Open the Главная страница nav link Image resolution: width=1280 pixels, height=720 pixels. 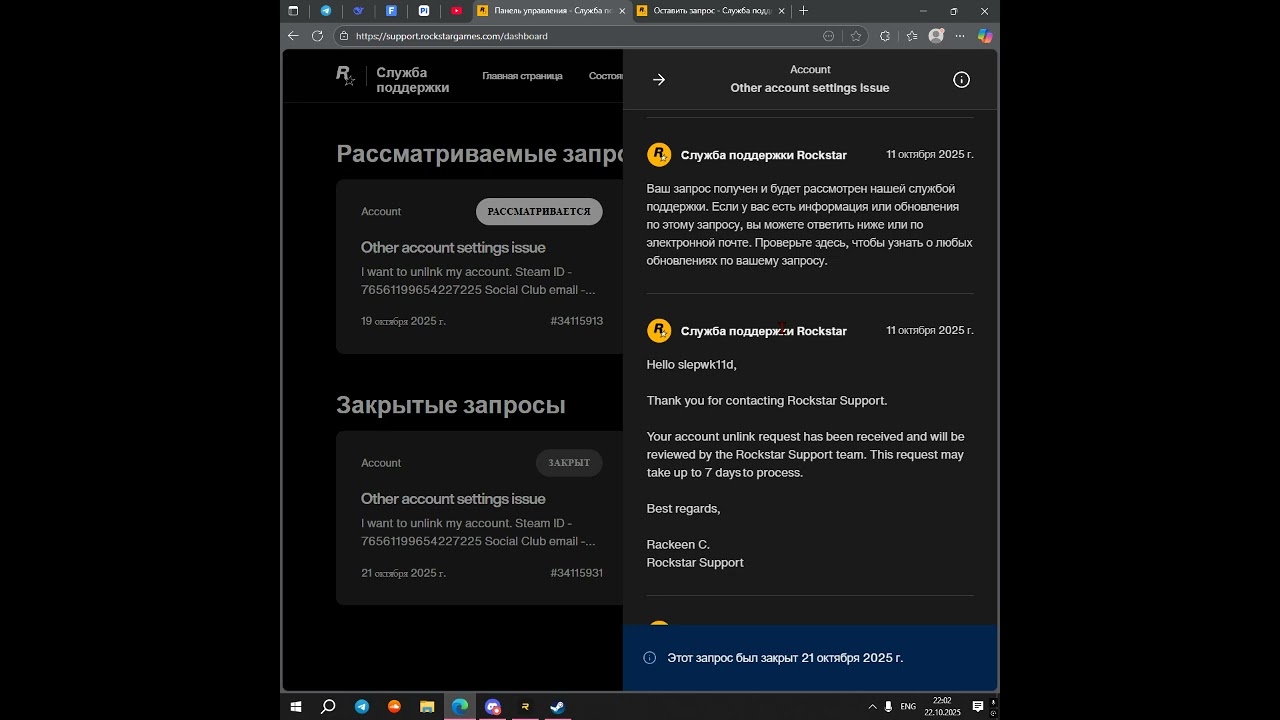click(522, 76)
